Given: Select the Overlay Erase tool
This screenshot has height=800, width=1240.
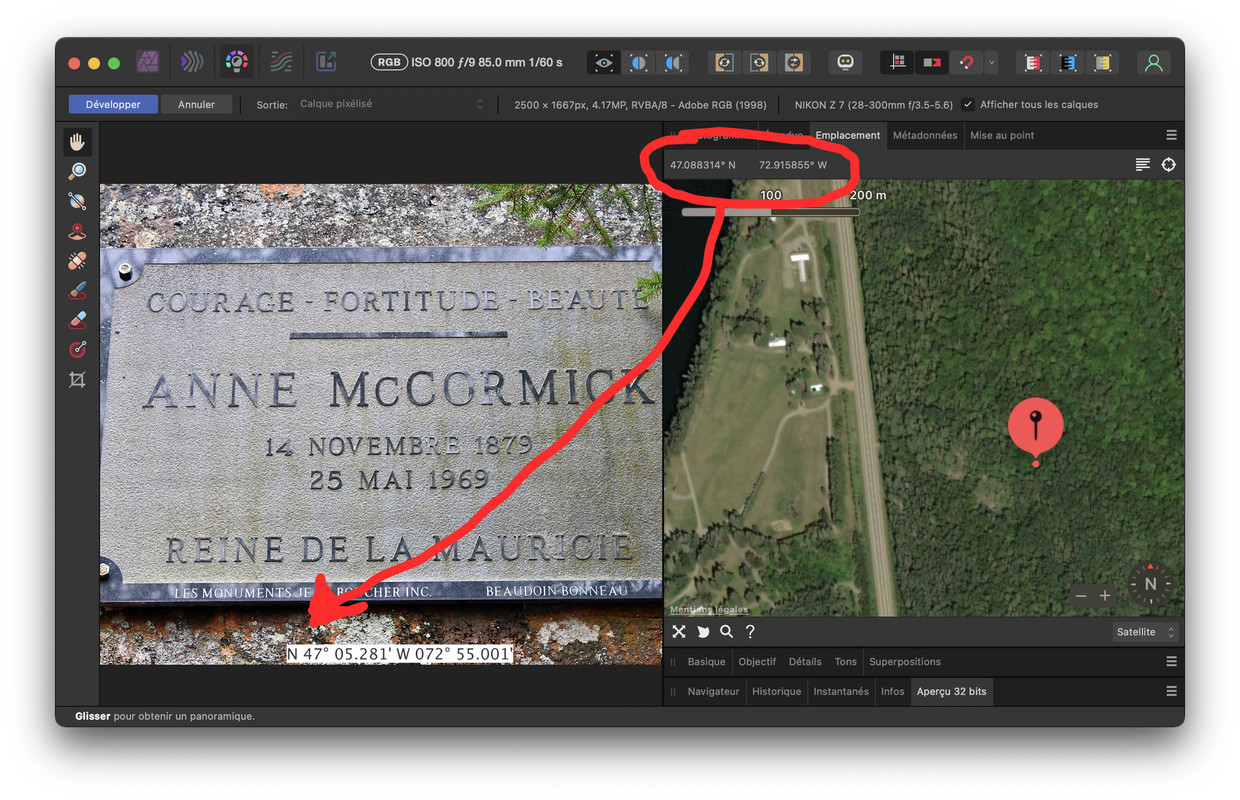Looking at the screenshot, I should 77,320.
